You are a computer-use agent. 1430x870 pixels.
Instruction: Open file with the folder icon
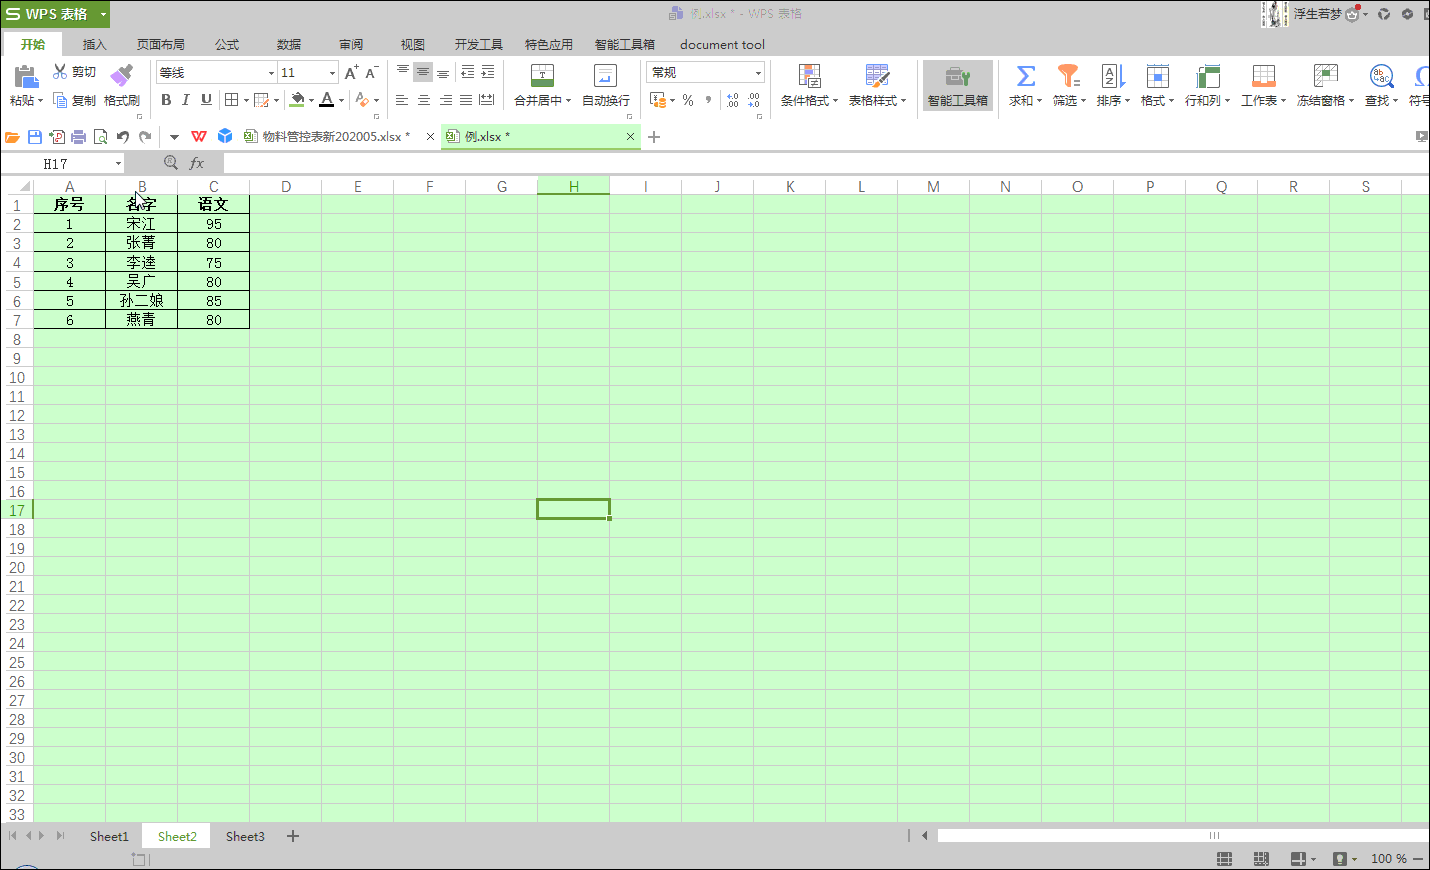point(13,137)
